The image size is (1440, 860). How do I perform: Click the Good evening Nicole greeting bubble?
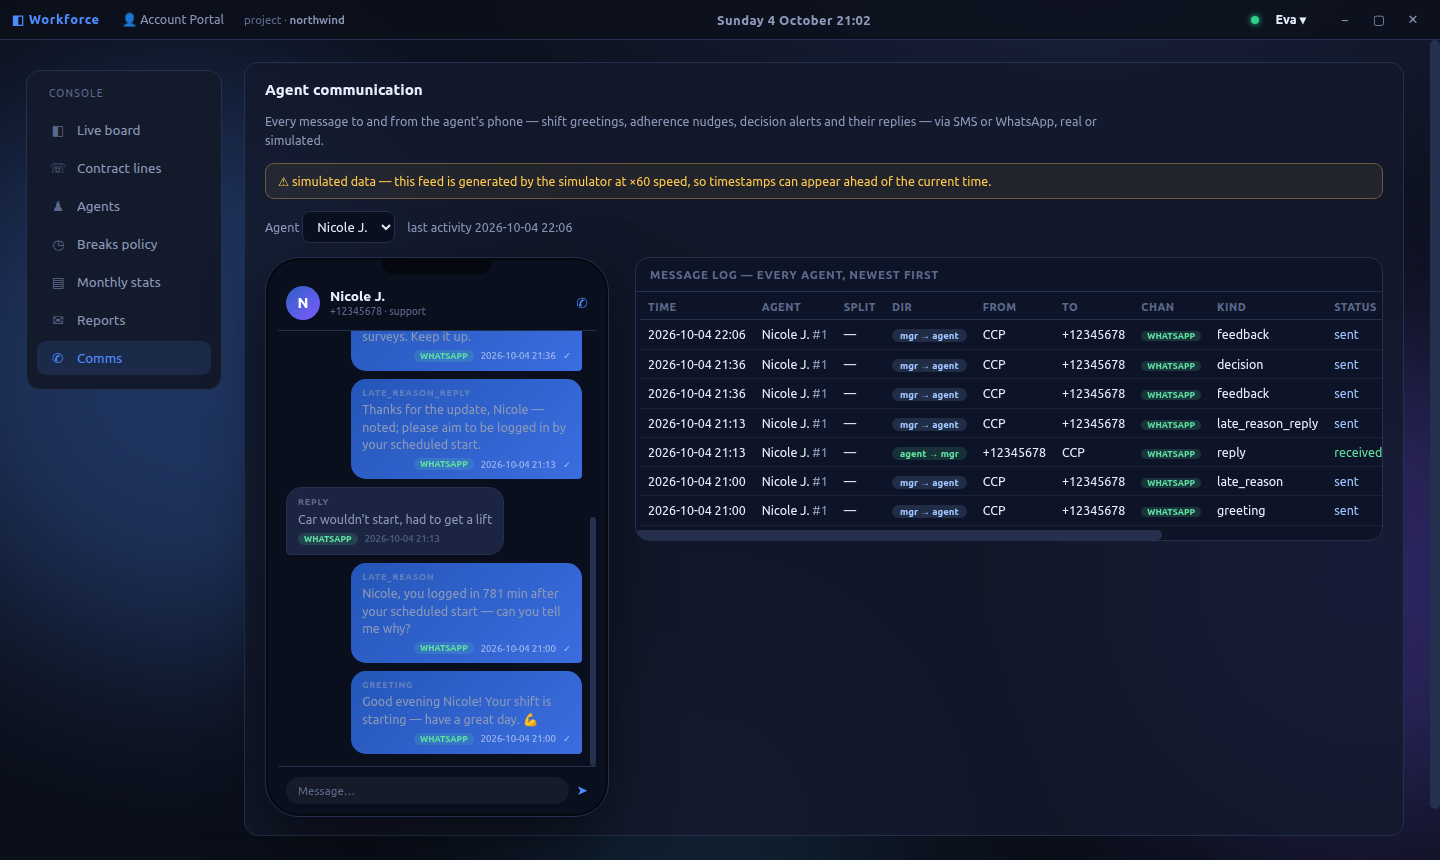[466, 712]
